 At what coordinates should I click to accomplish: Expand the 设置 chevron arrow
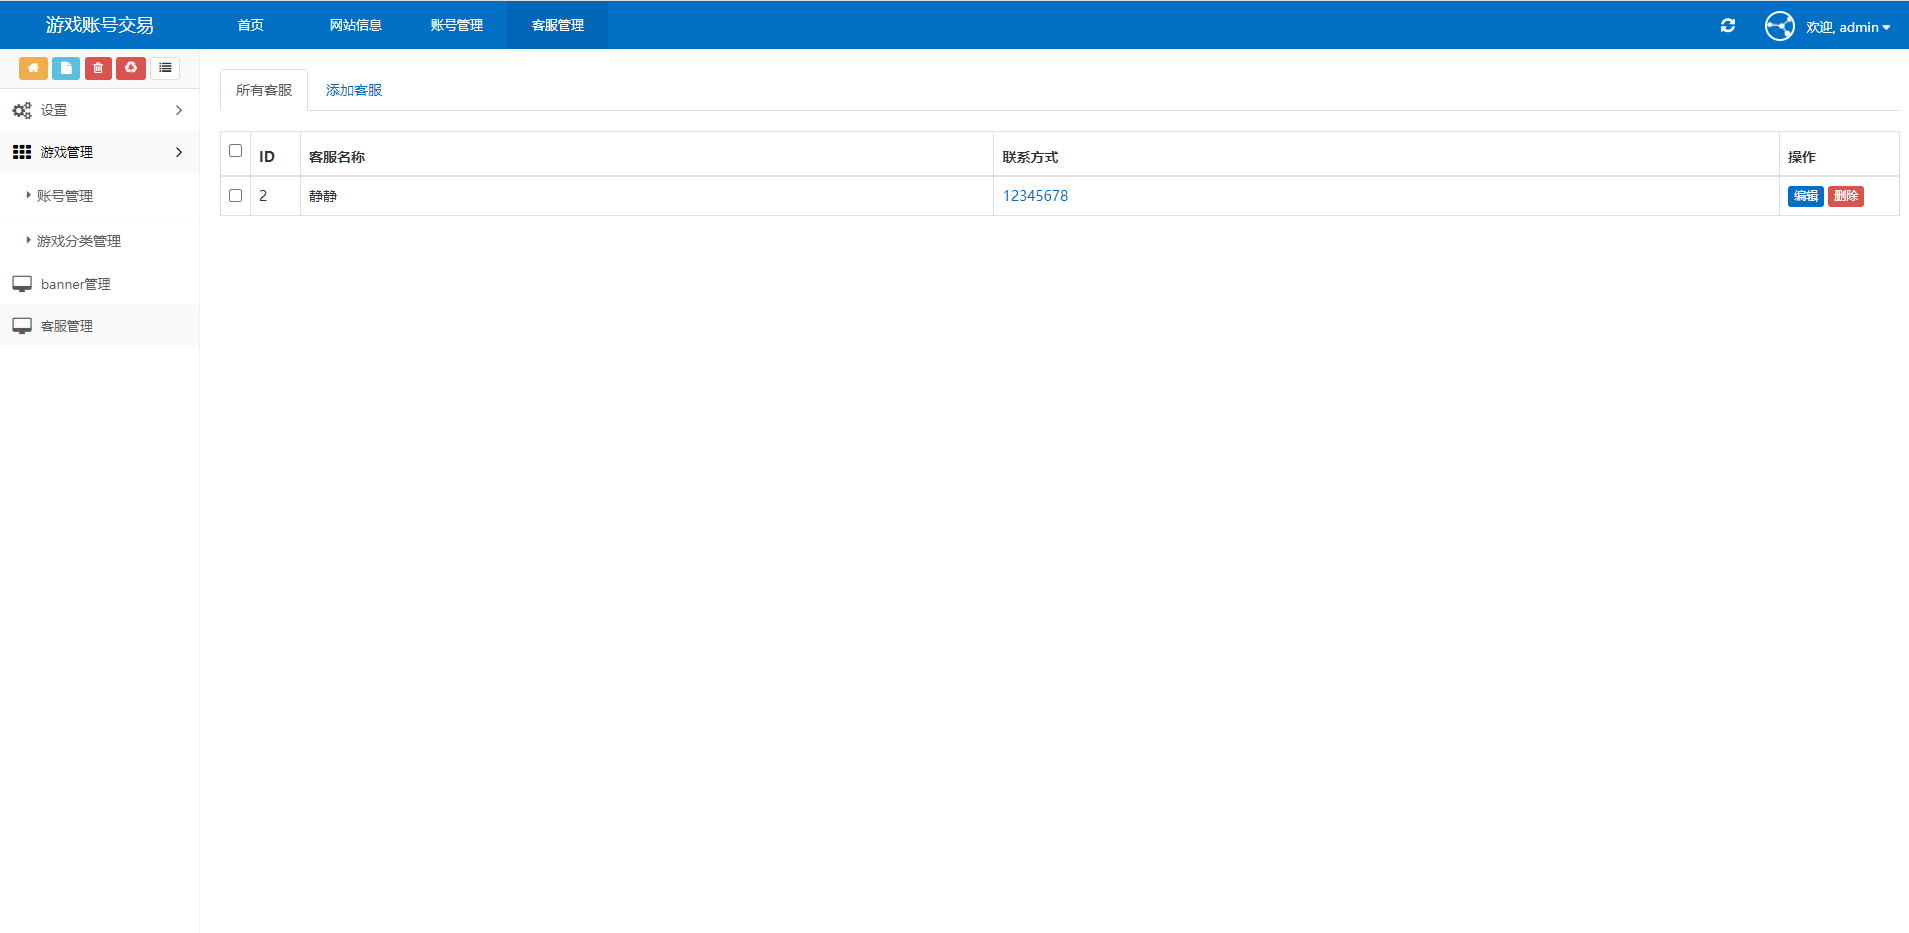179,110
